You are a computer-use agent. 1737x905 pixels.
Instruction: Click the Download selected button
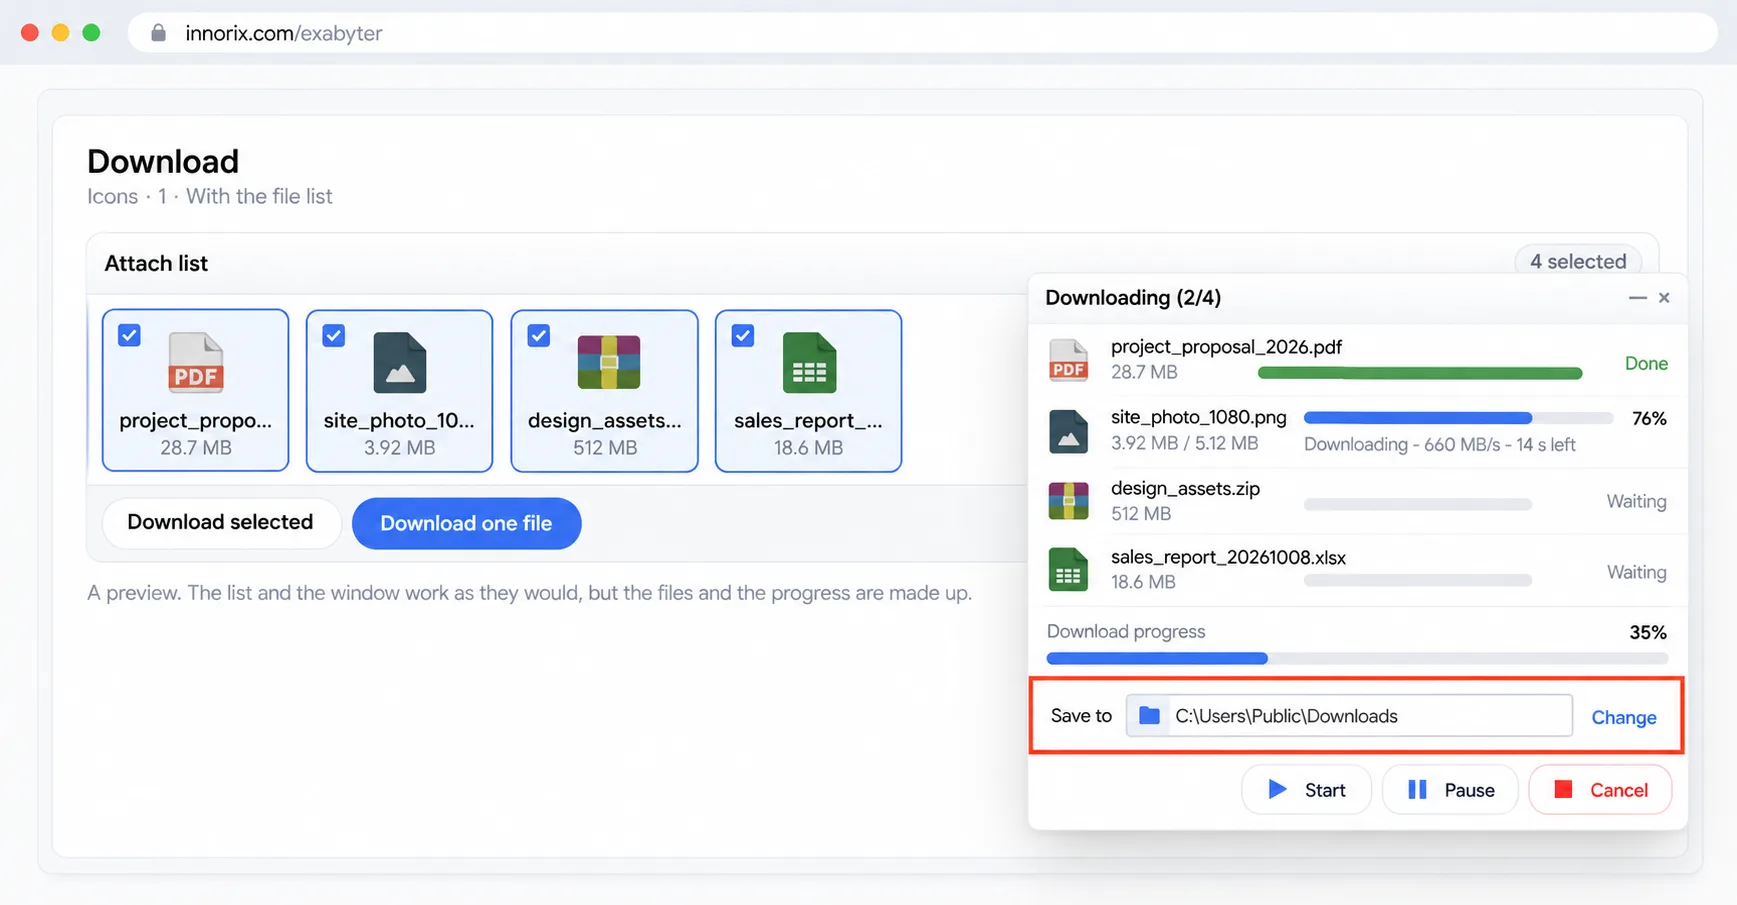(x=221, y=523)
